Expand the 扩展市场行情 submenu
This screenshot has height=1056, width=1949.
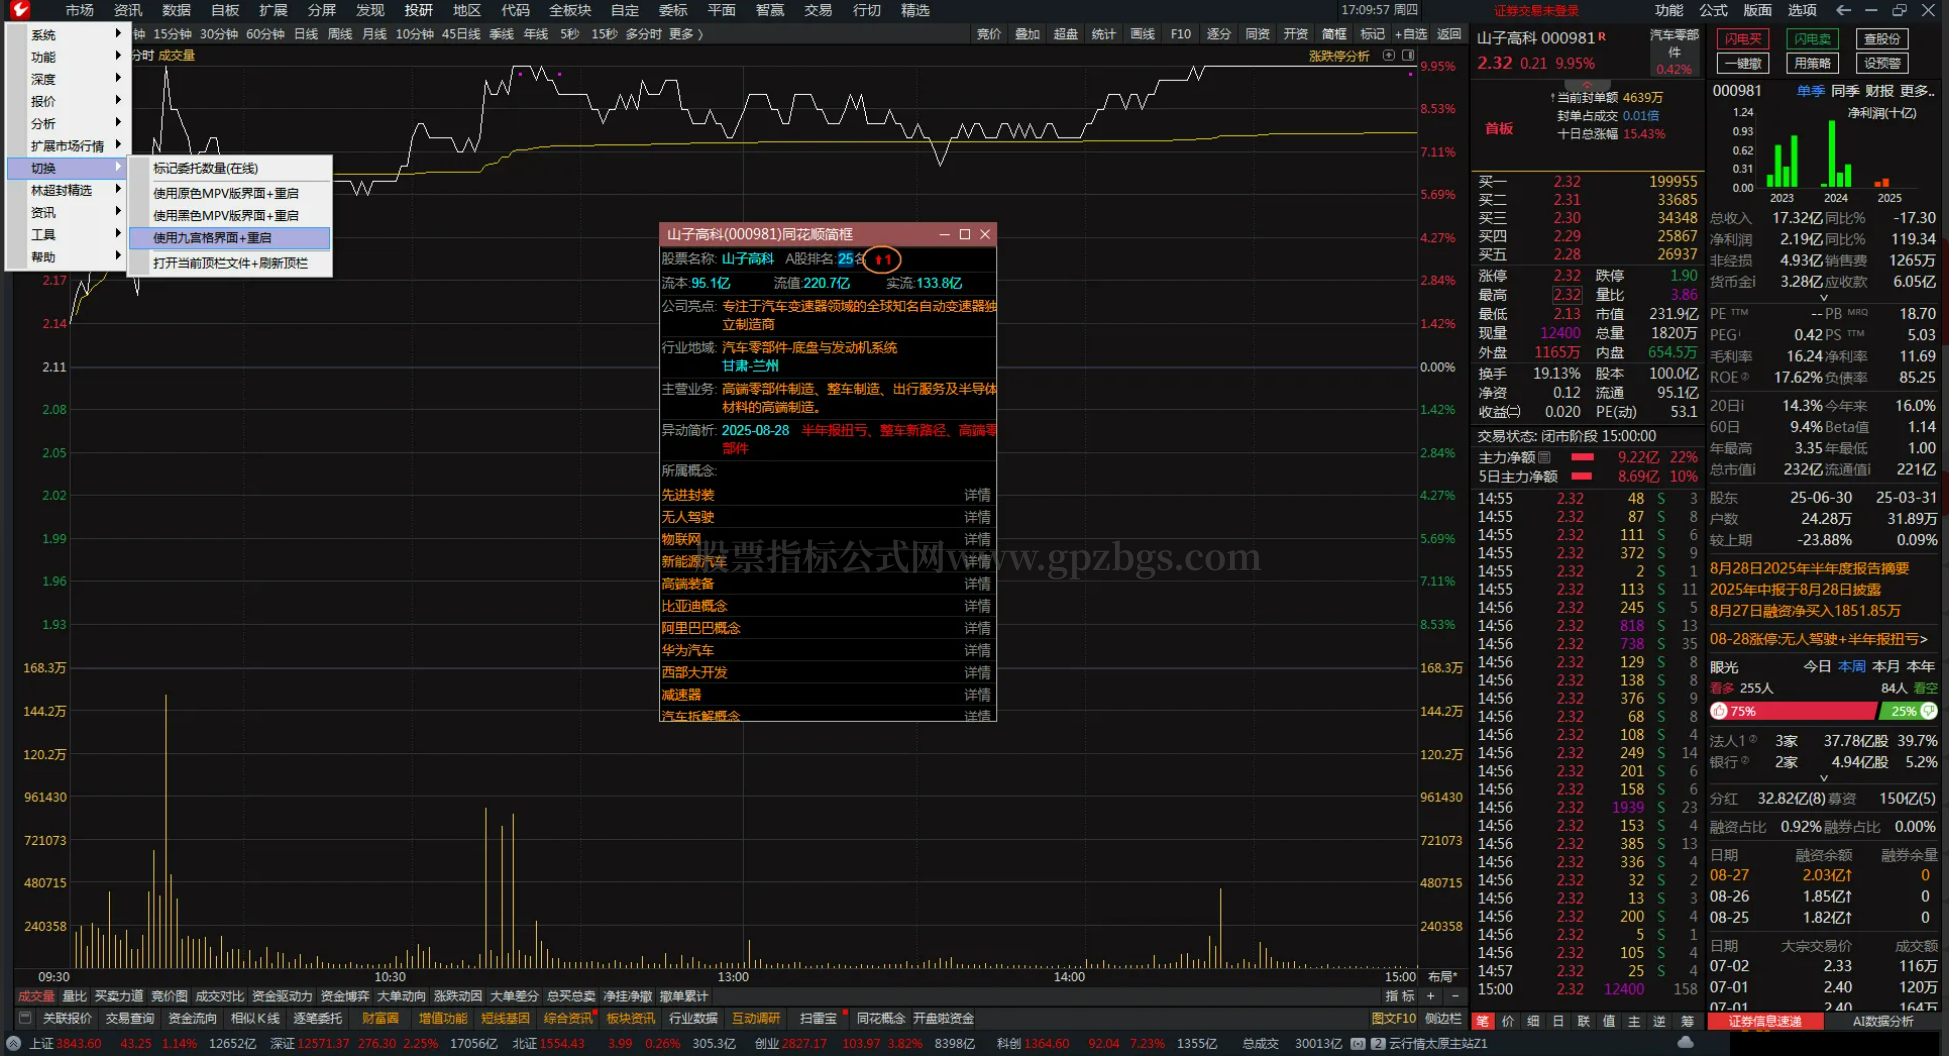(68, 146)
